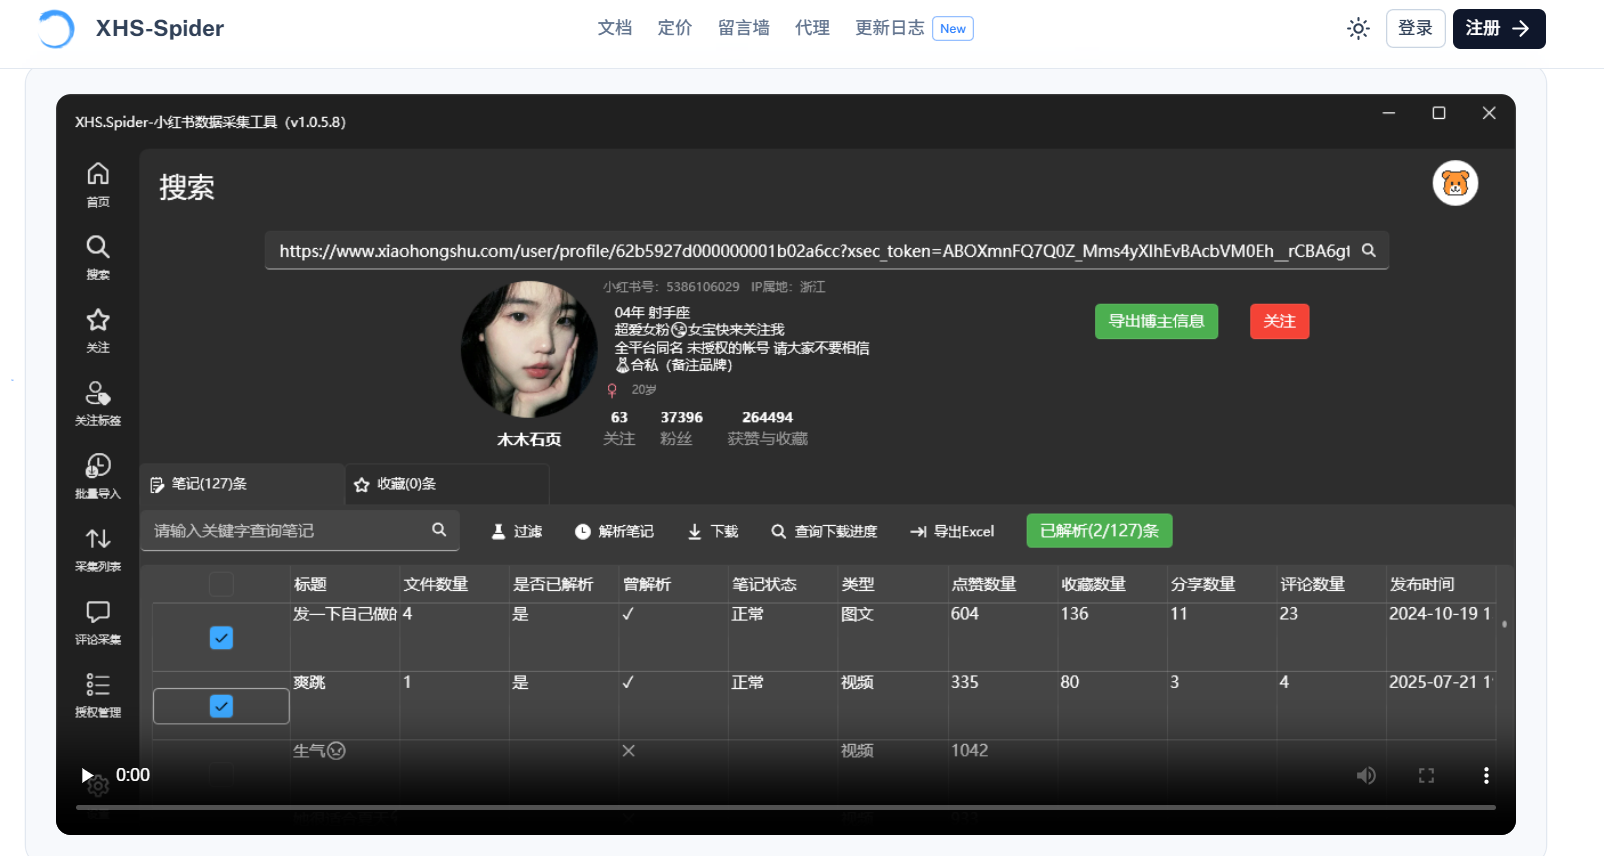Click the 37396 粉丝 count
This screenshot has height=856, width=1604.
681,418
